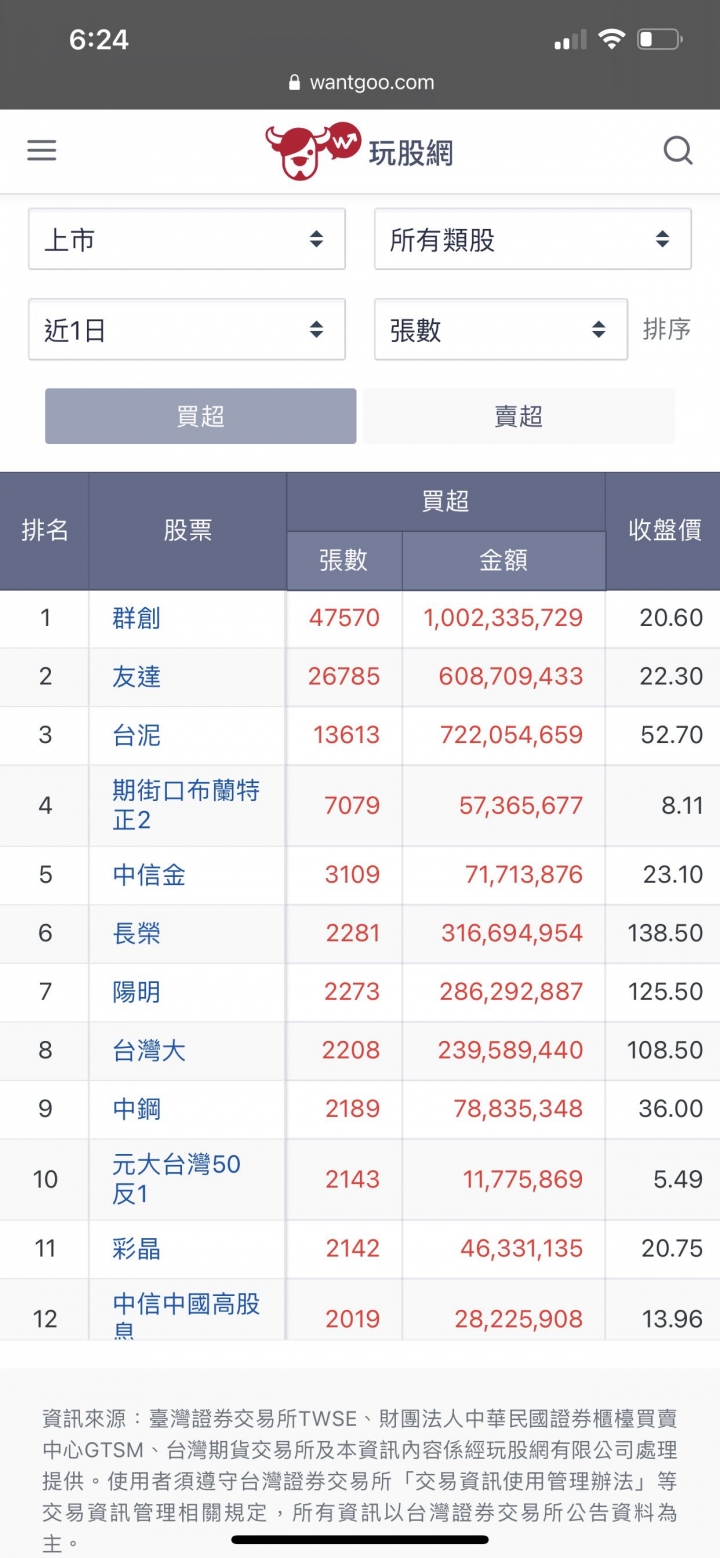Screen dimensions: 720x1558
Task: Tap the search magnifier icon
Action: tap(678, 151)
